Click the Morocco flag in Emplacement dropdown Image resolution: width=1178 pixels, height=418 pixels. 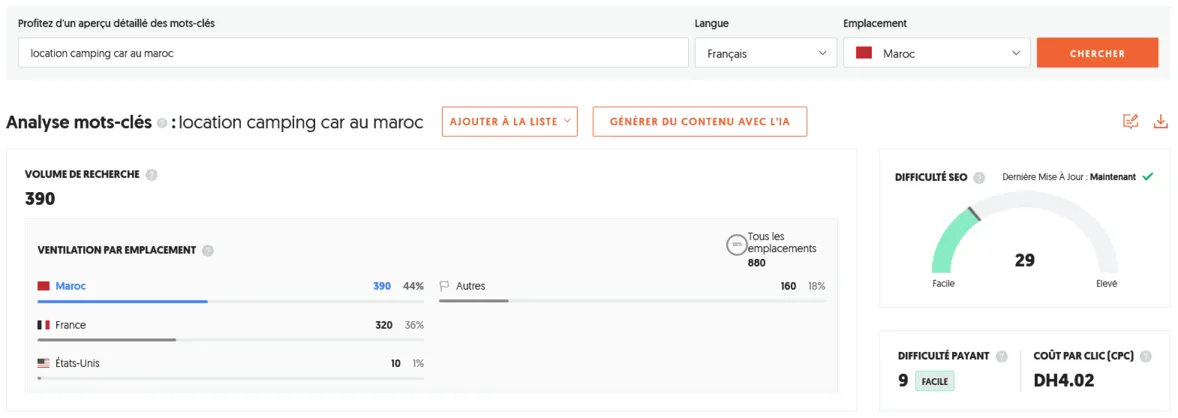click(x=864, y=53)
